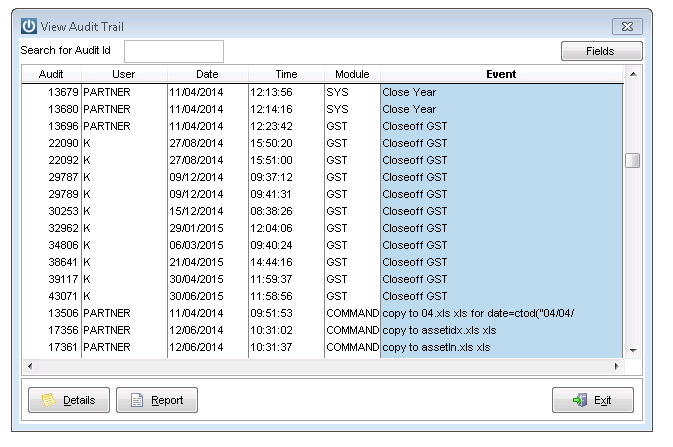673x447 pixels.
Task: Open the Fields button
Action: pos(601,51)
